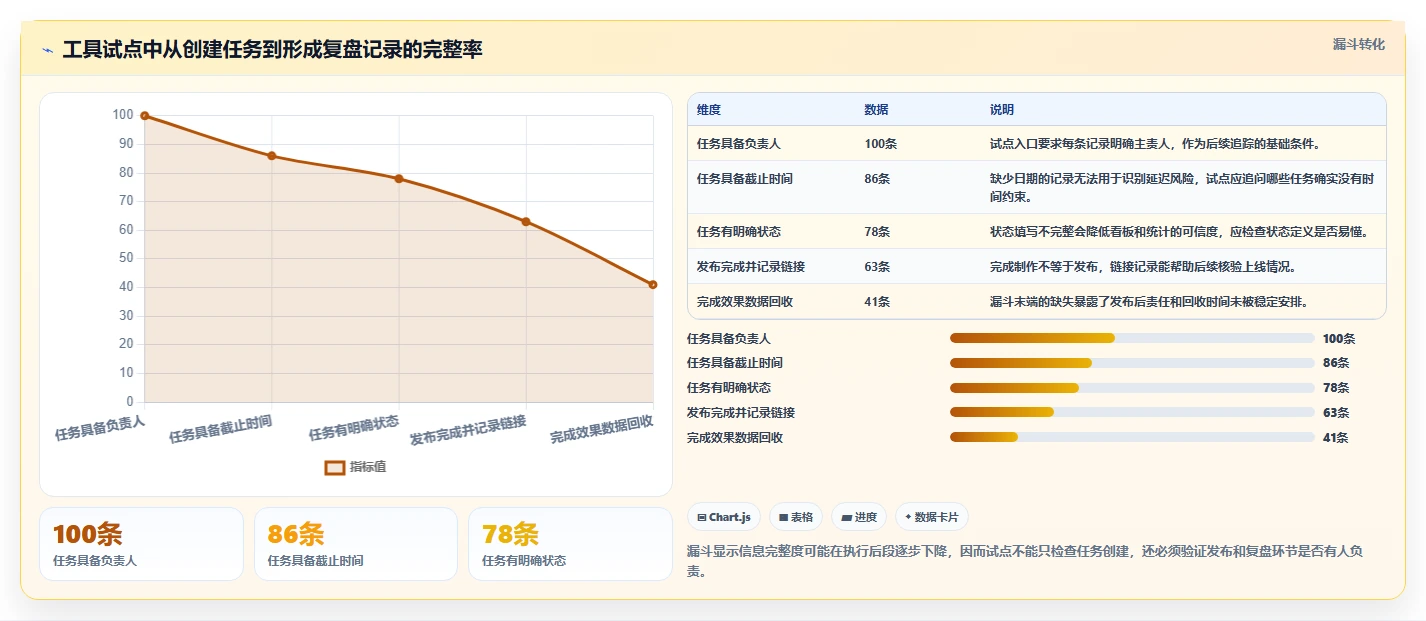
Task: Click the 100条 value beside the progress bar
Action: (x=1339, y=338)
